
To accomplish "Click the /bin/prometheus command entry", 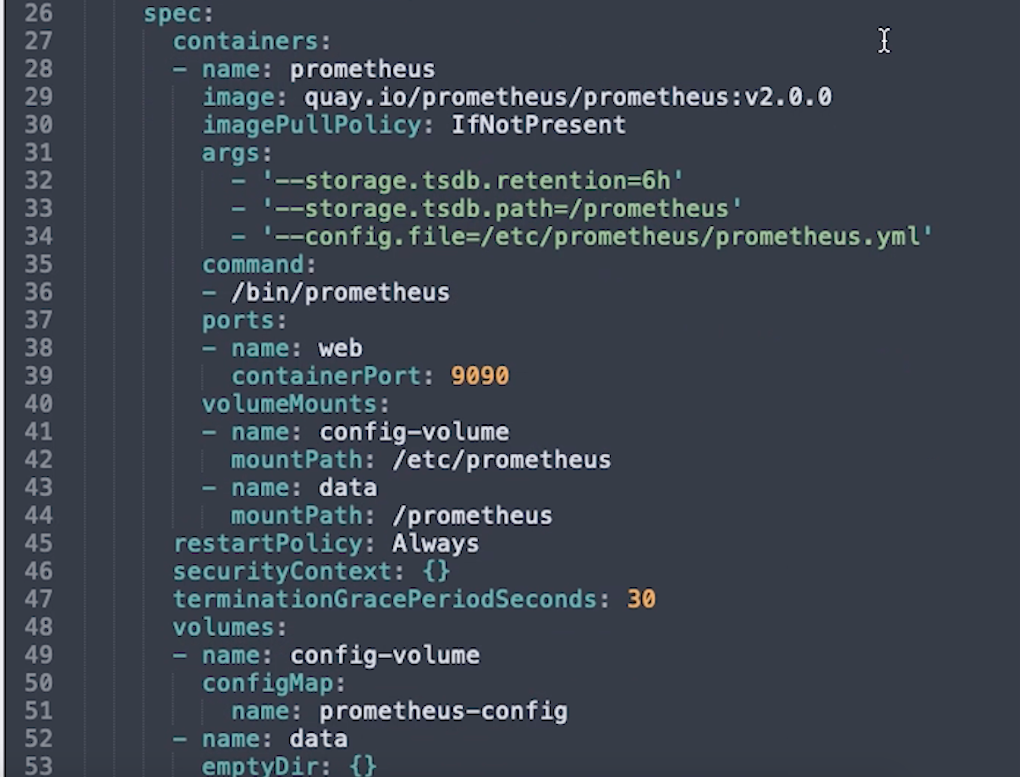I will click(340, 292).
